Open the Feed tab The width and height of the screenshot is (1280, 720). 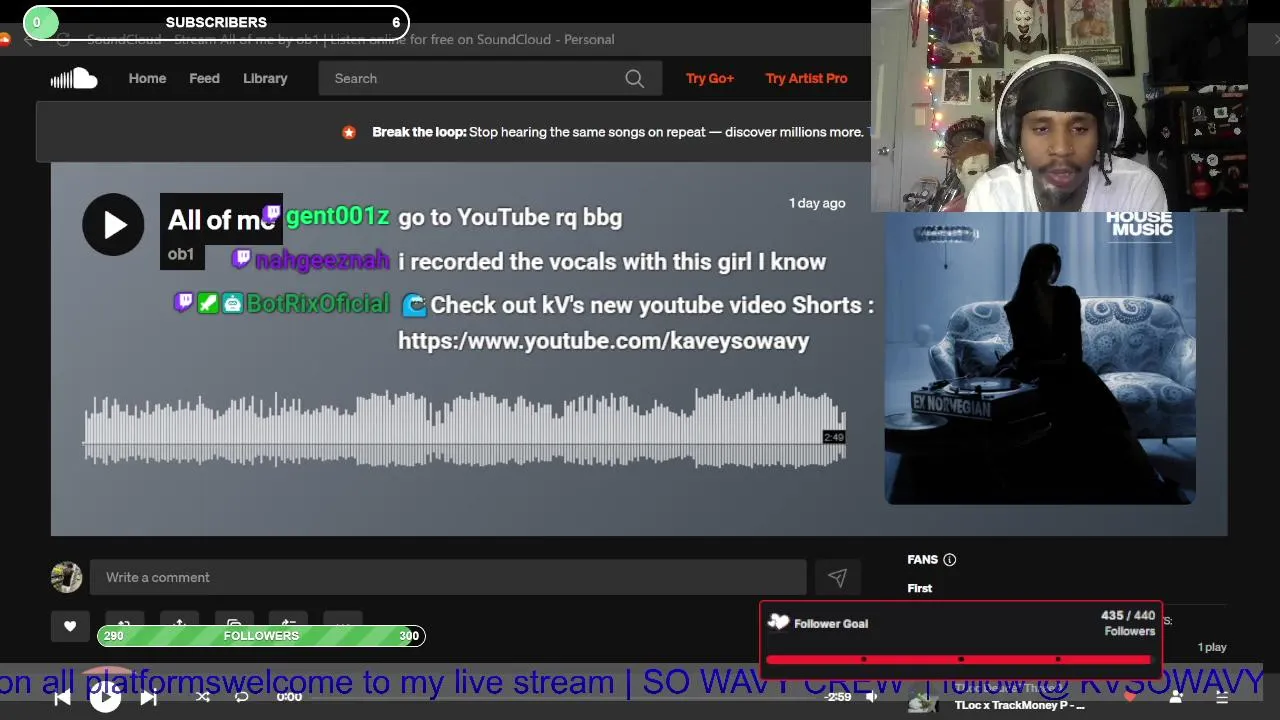point(204,78)
